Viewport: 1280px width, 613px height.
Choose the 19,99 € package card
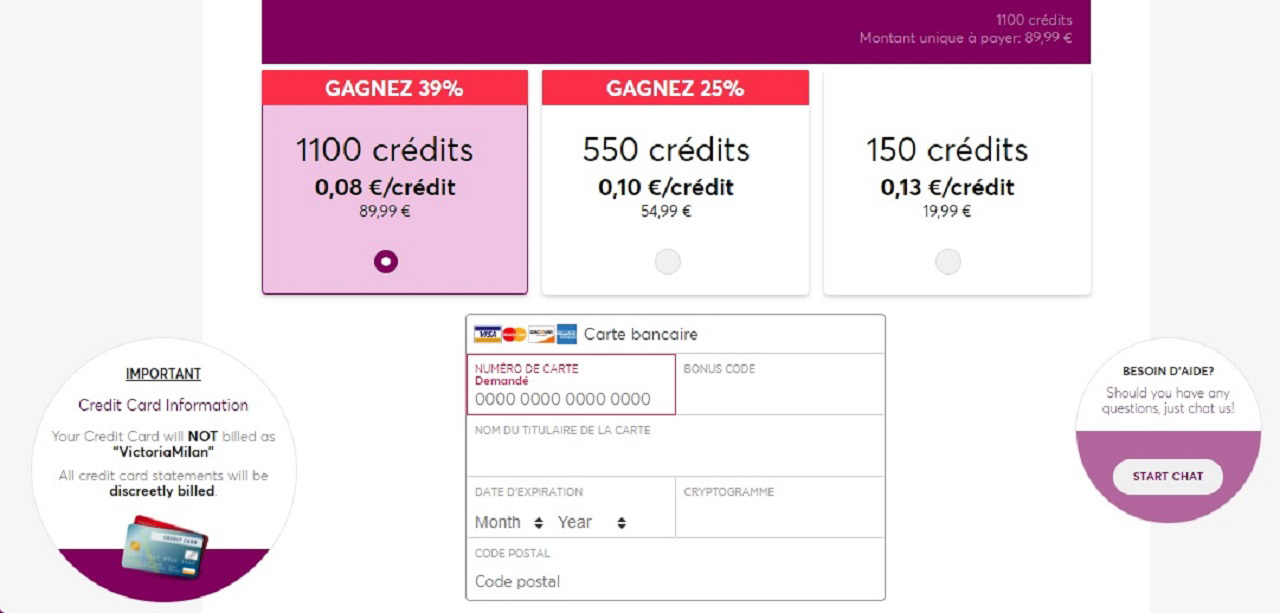(956, 180)
